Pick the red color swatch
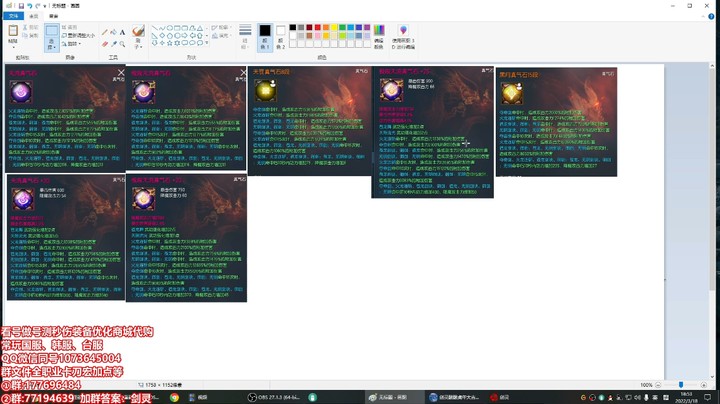The width and height of the screenshot is (720, 404). [317, 28]
